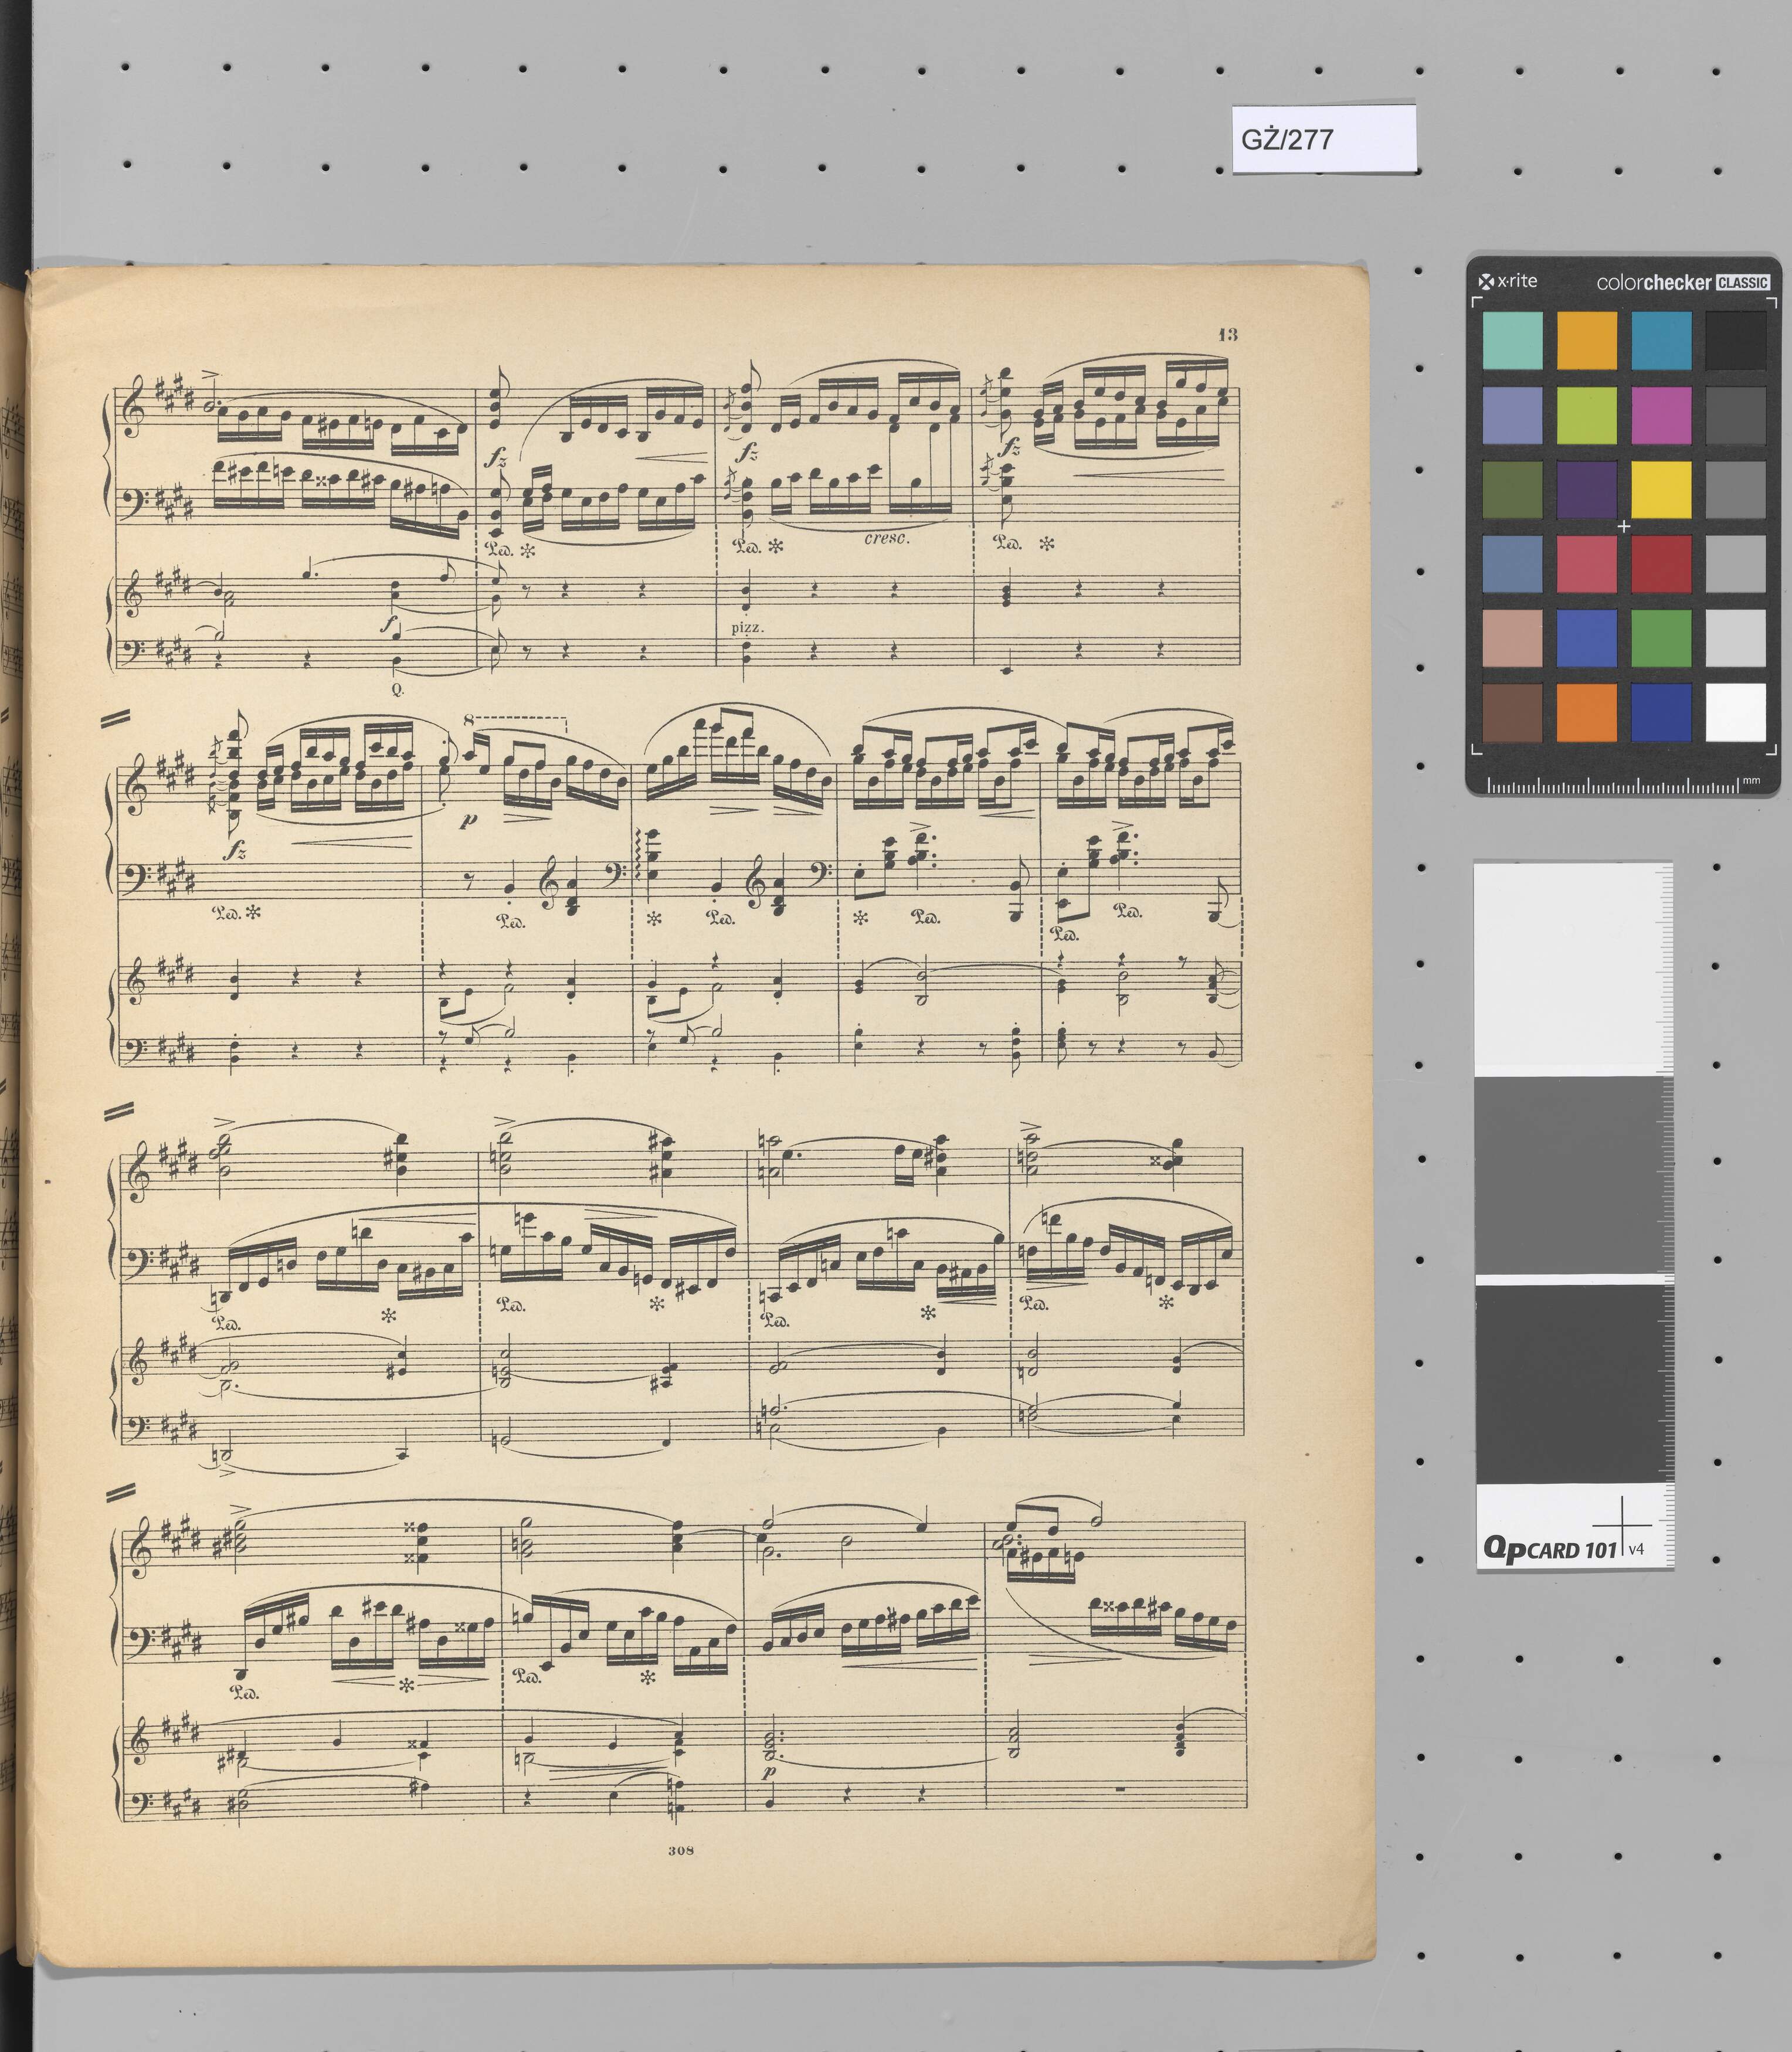Click the dark brown color patch
The height and width of the screenshot is (2052, 1792).
pos(1512,712)
